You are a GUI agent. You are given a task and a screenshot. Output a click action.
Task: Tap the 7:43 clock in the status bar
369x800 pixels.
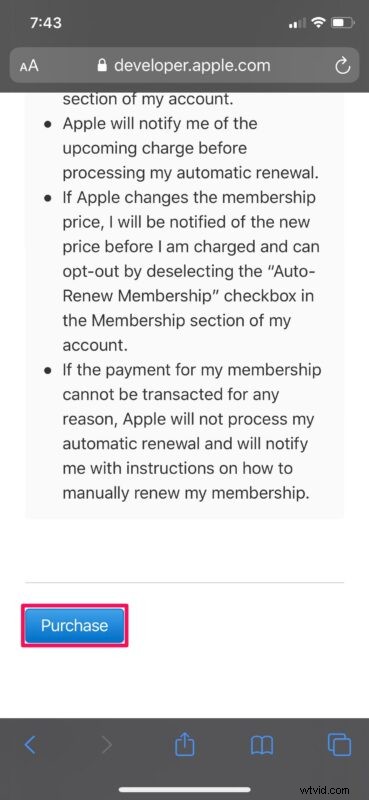(45, 22)
